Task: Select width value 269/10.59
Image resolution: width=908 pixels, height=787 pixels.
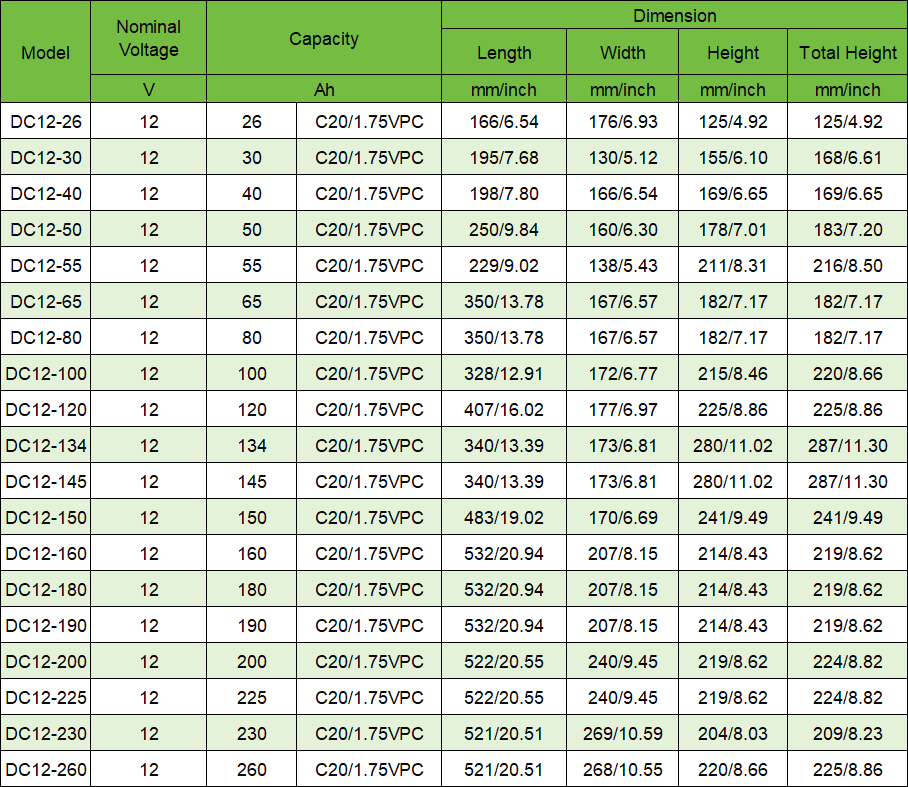Action: [623, 733]
